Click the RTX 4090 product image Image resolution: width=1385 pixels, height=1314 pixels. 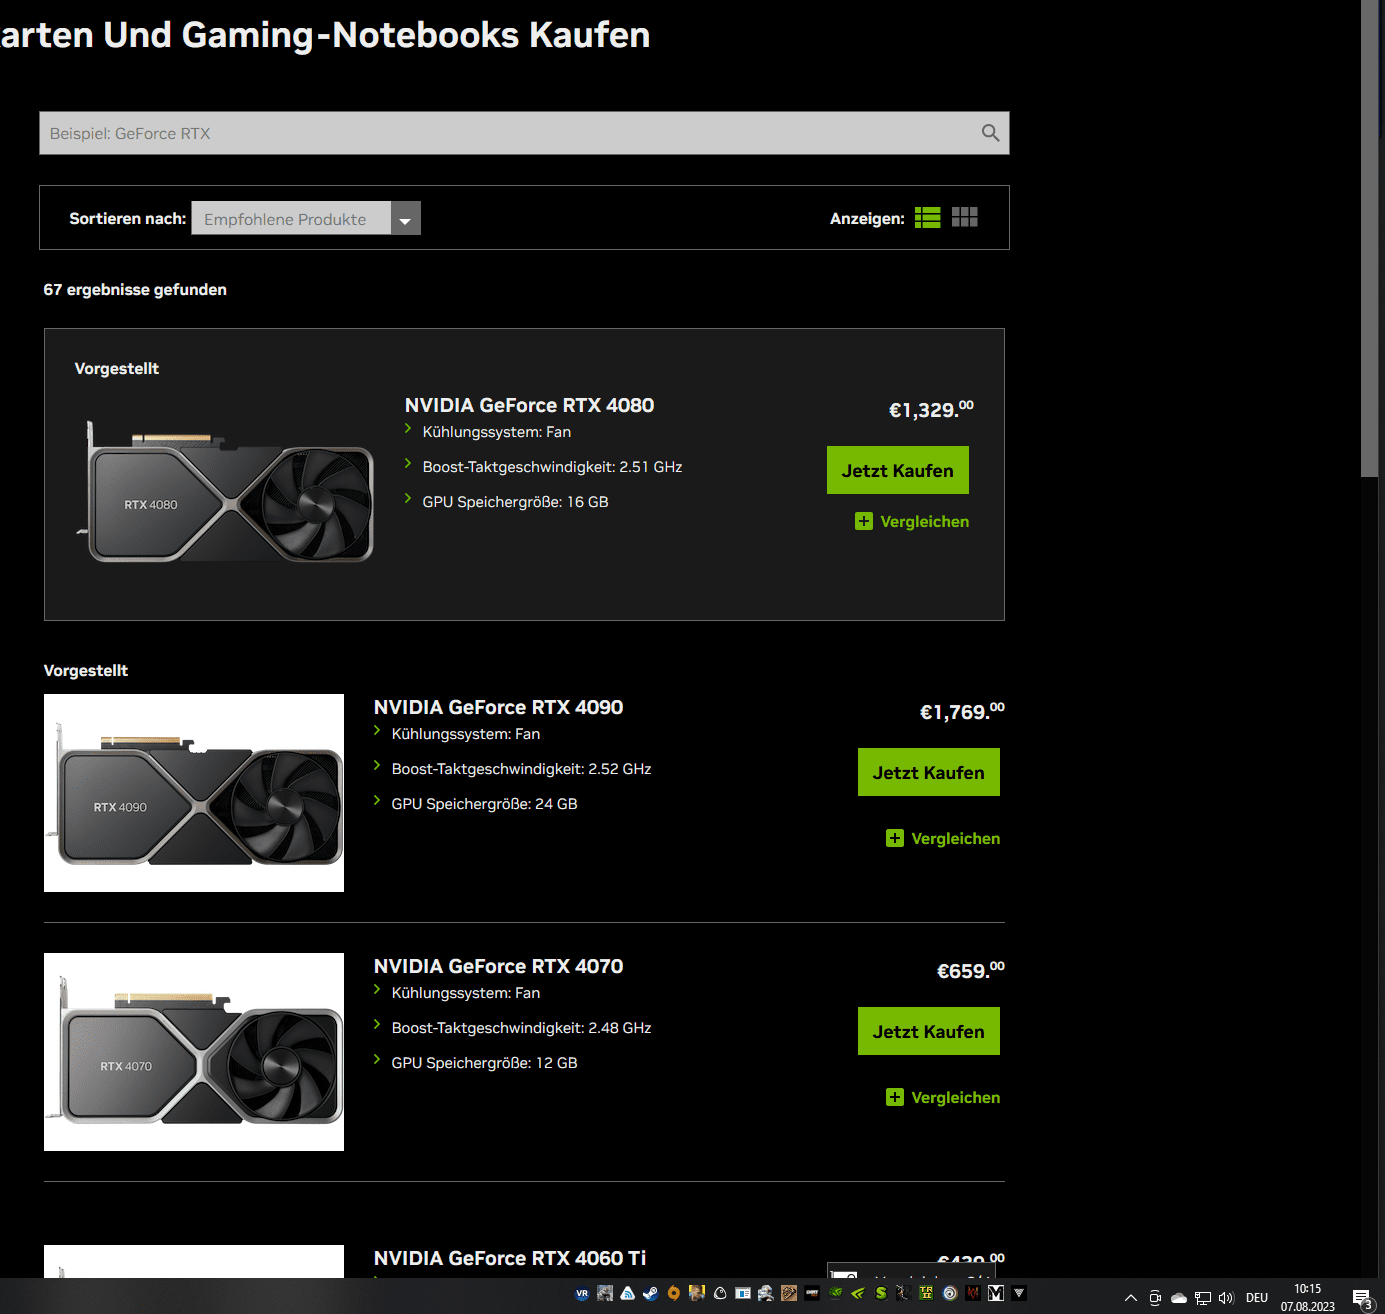pos(194,793)
